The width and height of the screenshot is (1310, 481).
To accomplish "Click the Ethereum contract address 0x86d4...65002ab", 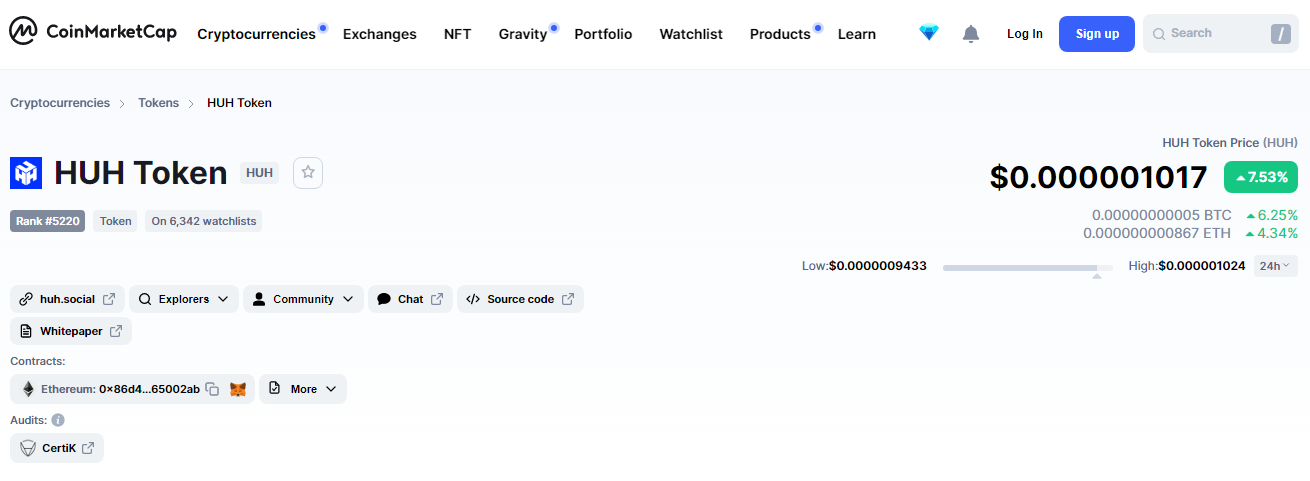I will (149, 389).
